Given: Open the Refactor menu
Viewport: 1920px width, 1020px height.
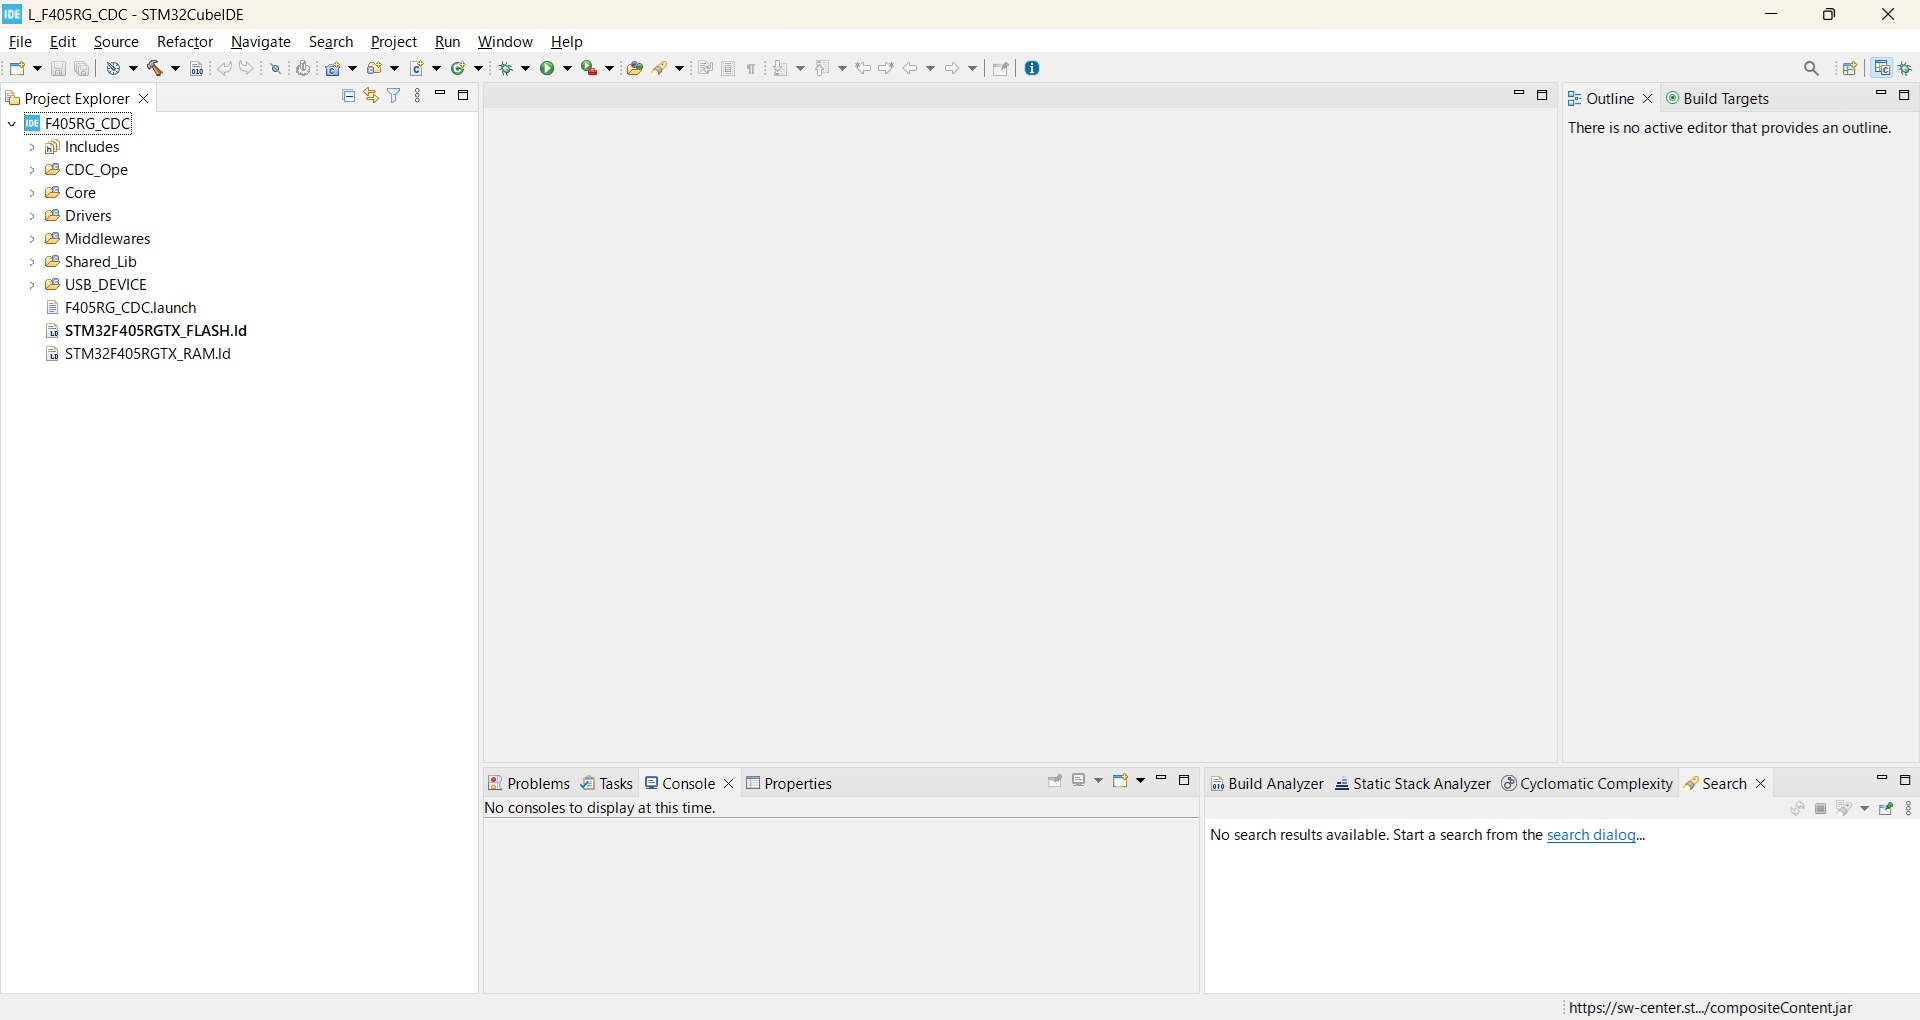Looking at the screenshot, I should 185,42.
